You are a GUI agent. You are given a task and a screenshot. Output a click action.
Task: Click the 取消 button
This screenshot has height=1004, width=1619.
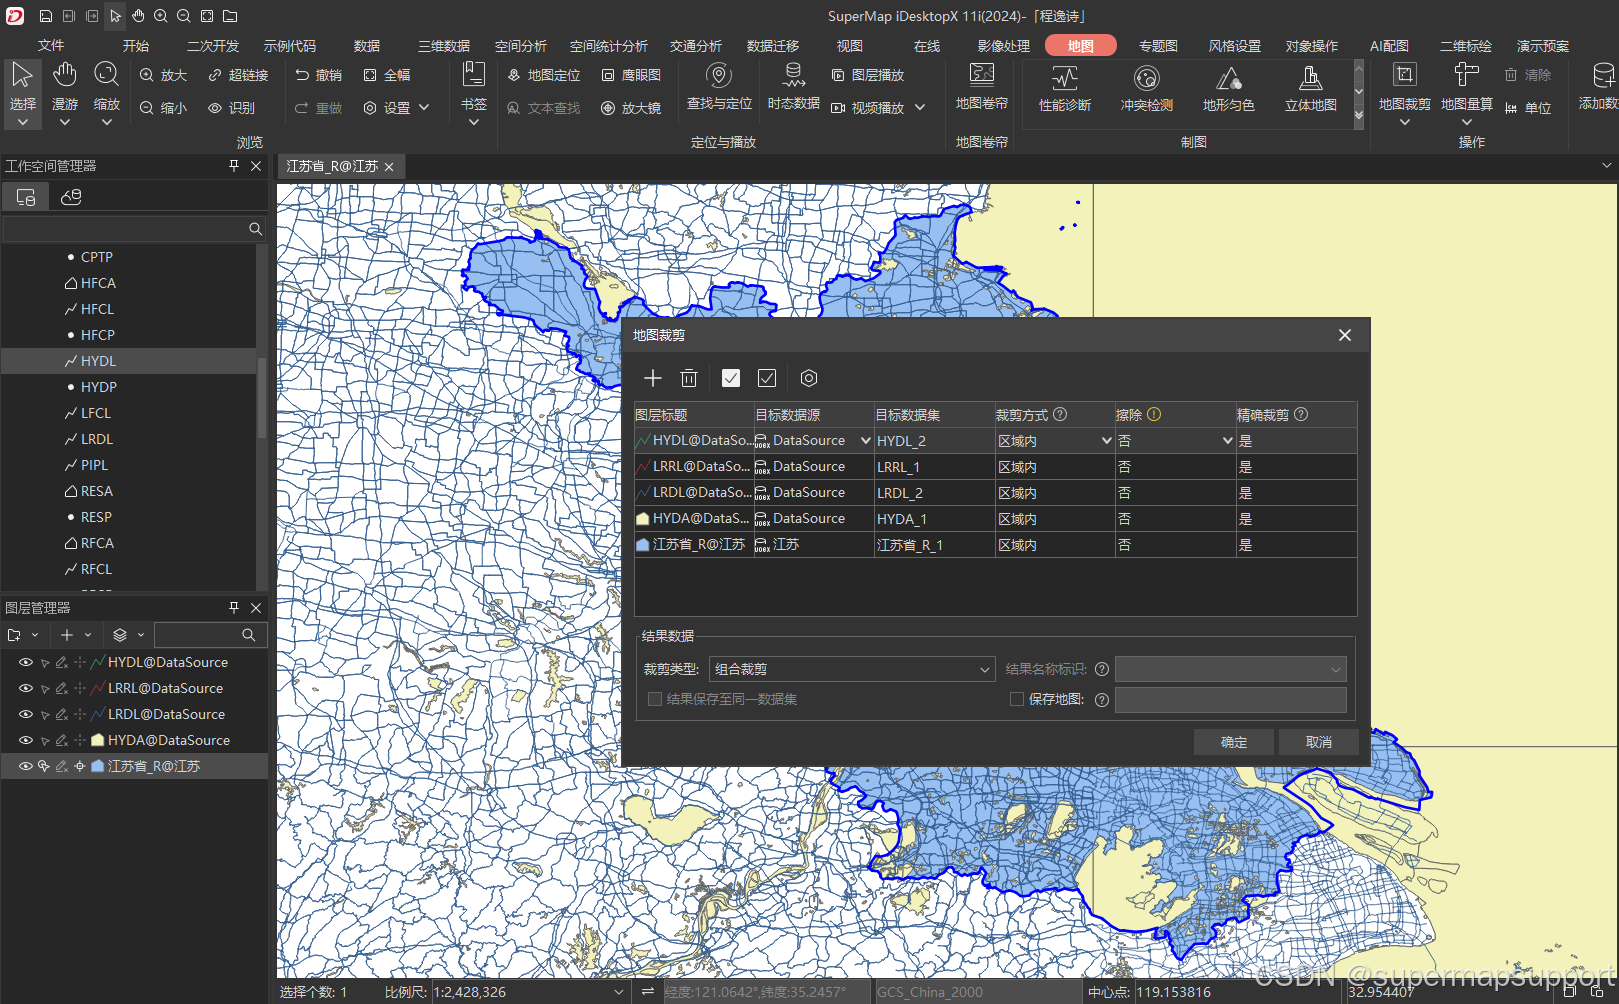(1318, 742)
